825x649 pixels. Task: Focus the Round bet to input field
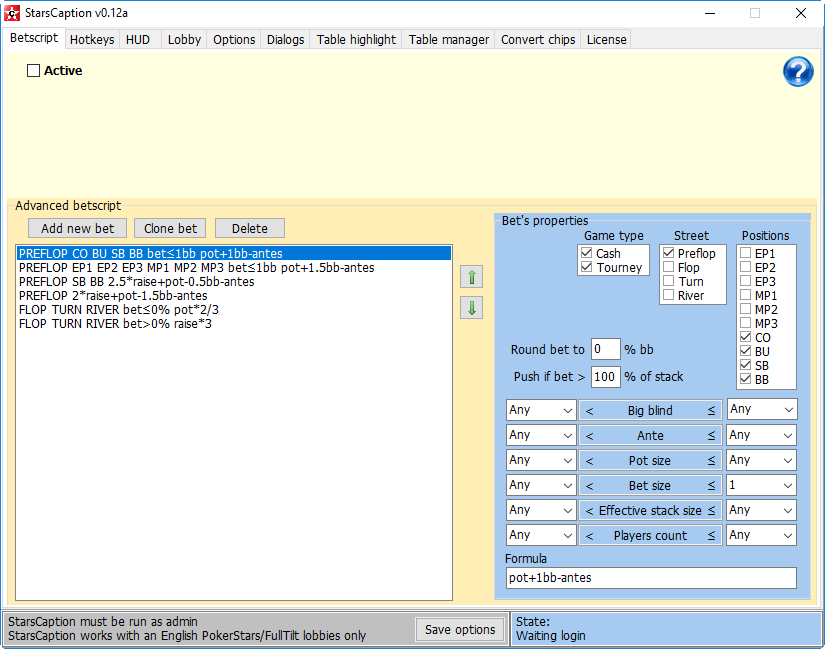[606, 349]
